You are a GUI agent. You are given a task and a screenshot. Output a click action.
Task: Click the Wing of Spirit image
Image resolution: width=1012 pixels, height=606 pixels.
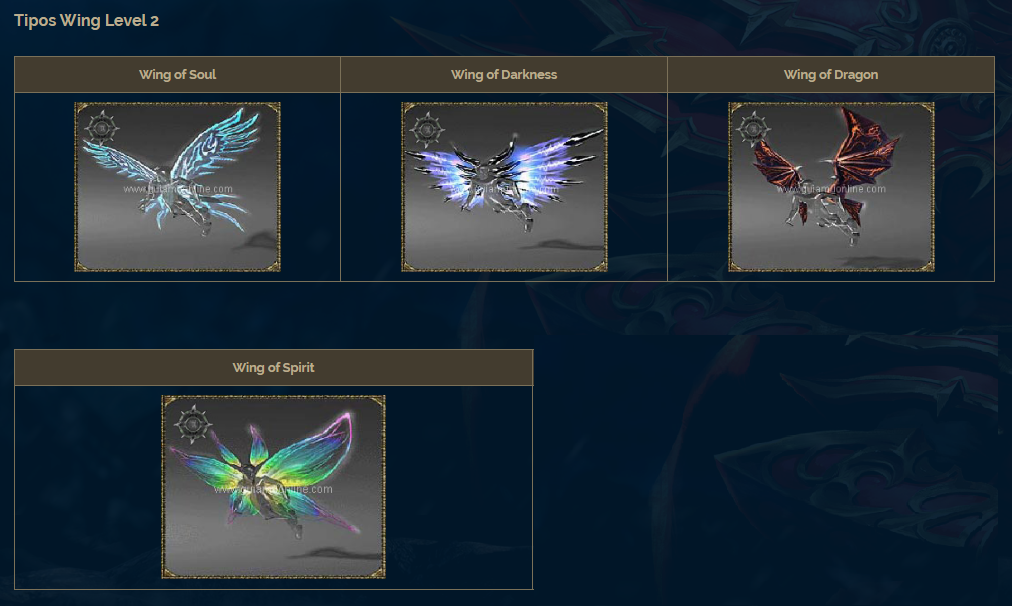[274, 487]
